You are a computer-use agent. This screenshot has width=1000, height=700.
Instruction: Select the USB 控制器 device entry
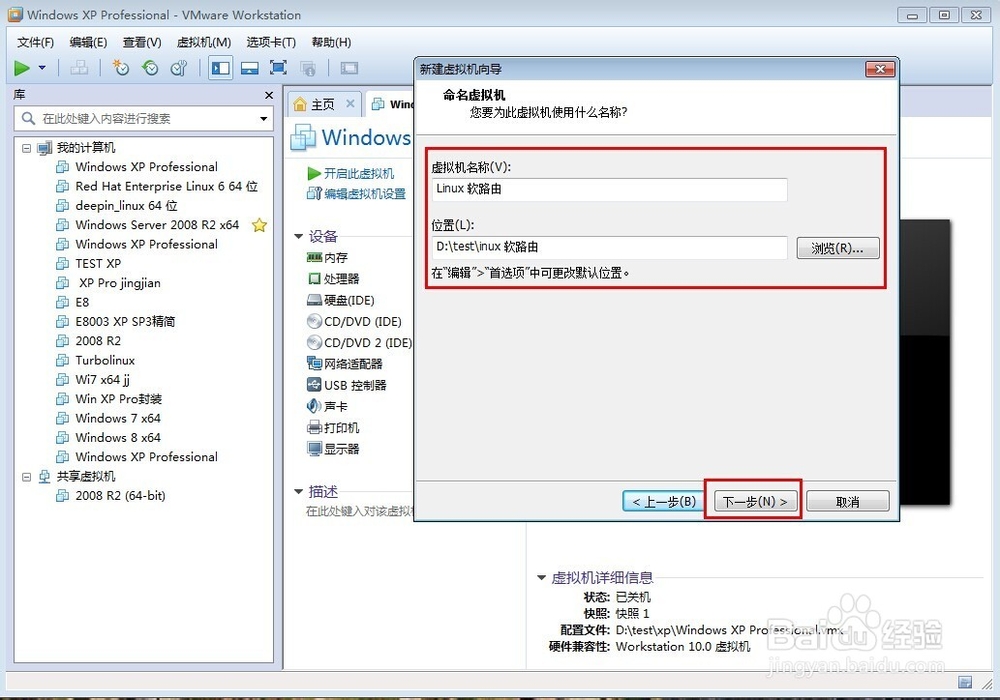(347, 385)
